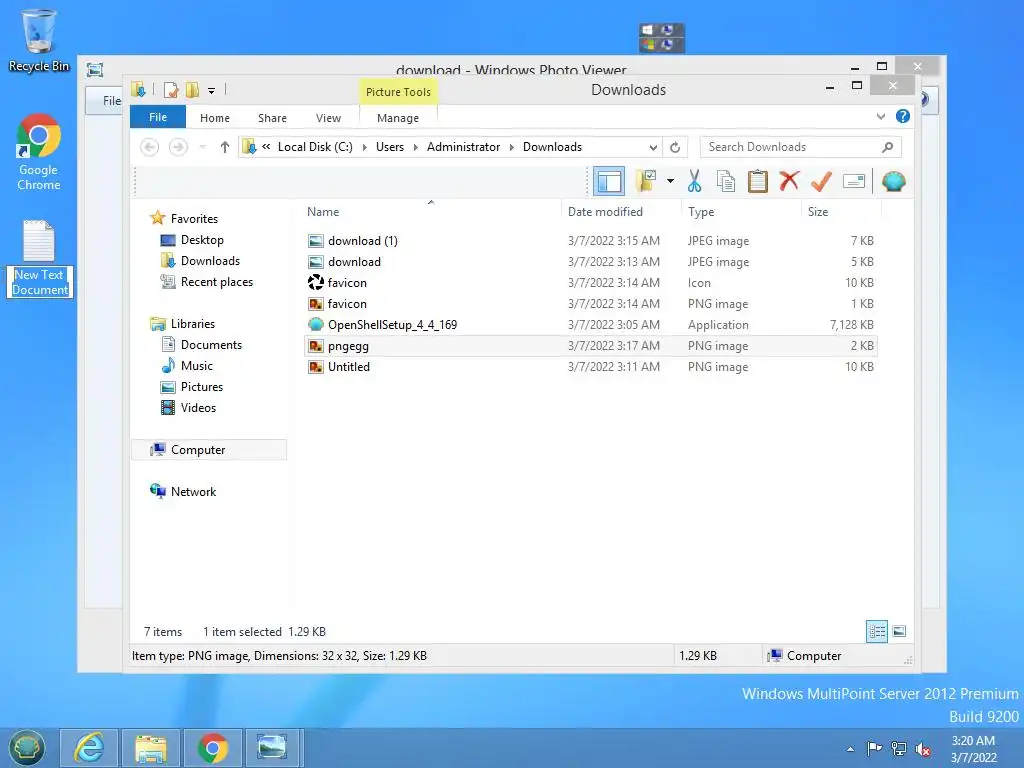Image resolution: width=1024 pixels, height=768 pixels.
Task: Expand the ribbon with the chevron
Action: point(881,116)
